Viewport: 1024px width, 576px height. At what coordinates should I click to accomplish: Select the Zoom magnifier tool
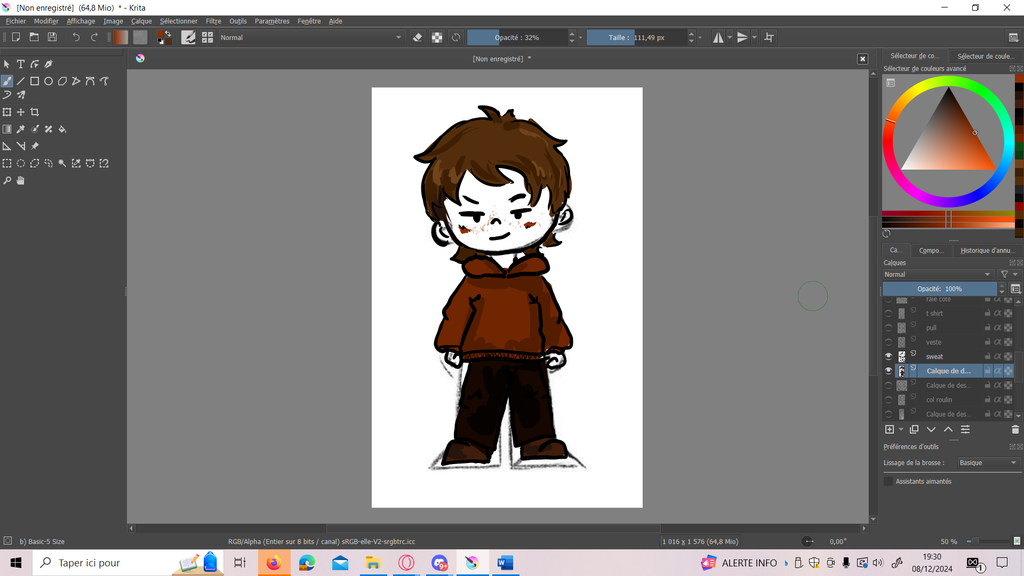pos(7,181)
